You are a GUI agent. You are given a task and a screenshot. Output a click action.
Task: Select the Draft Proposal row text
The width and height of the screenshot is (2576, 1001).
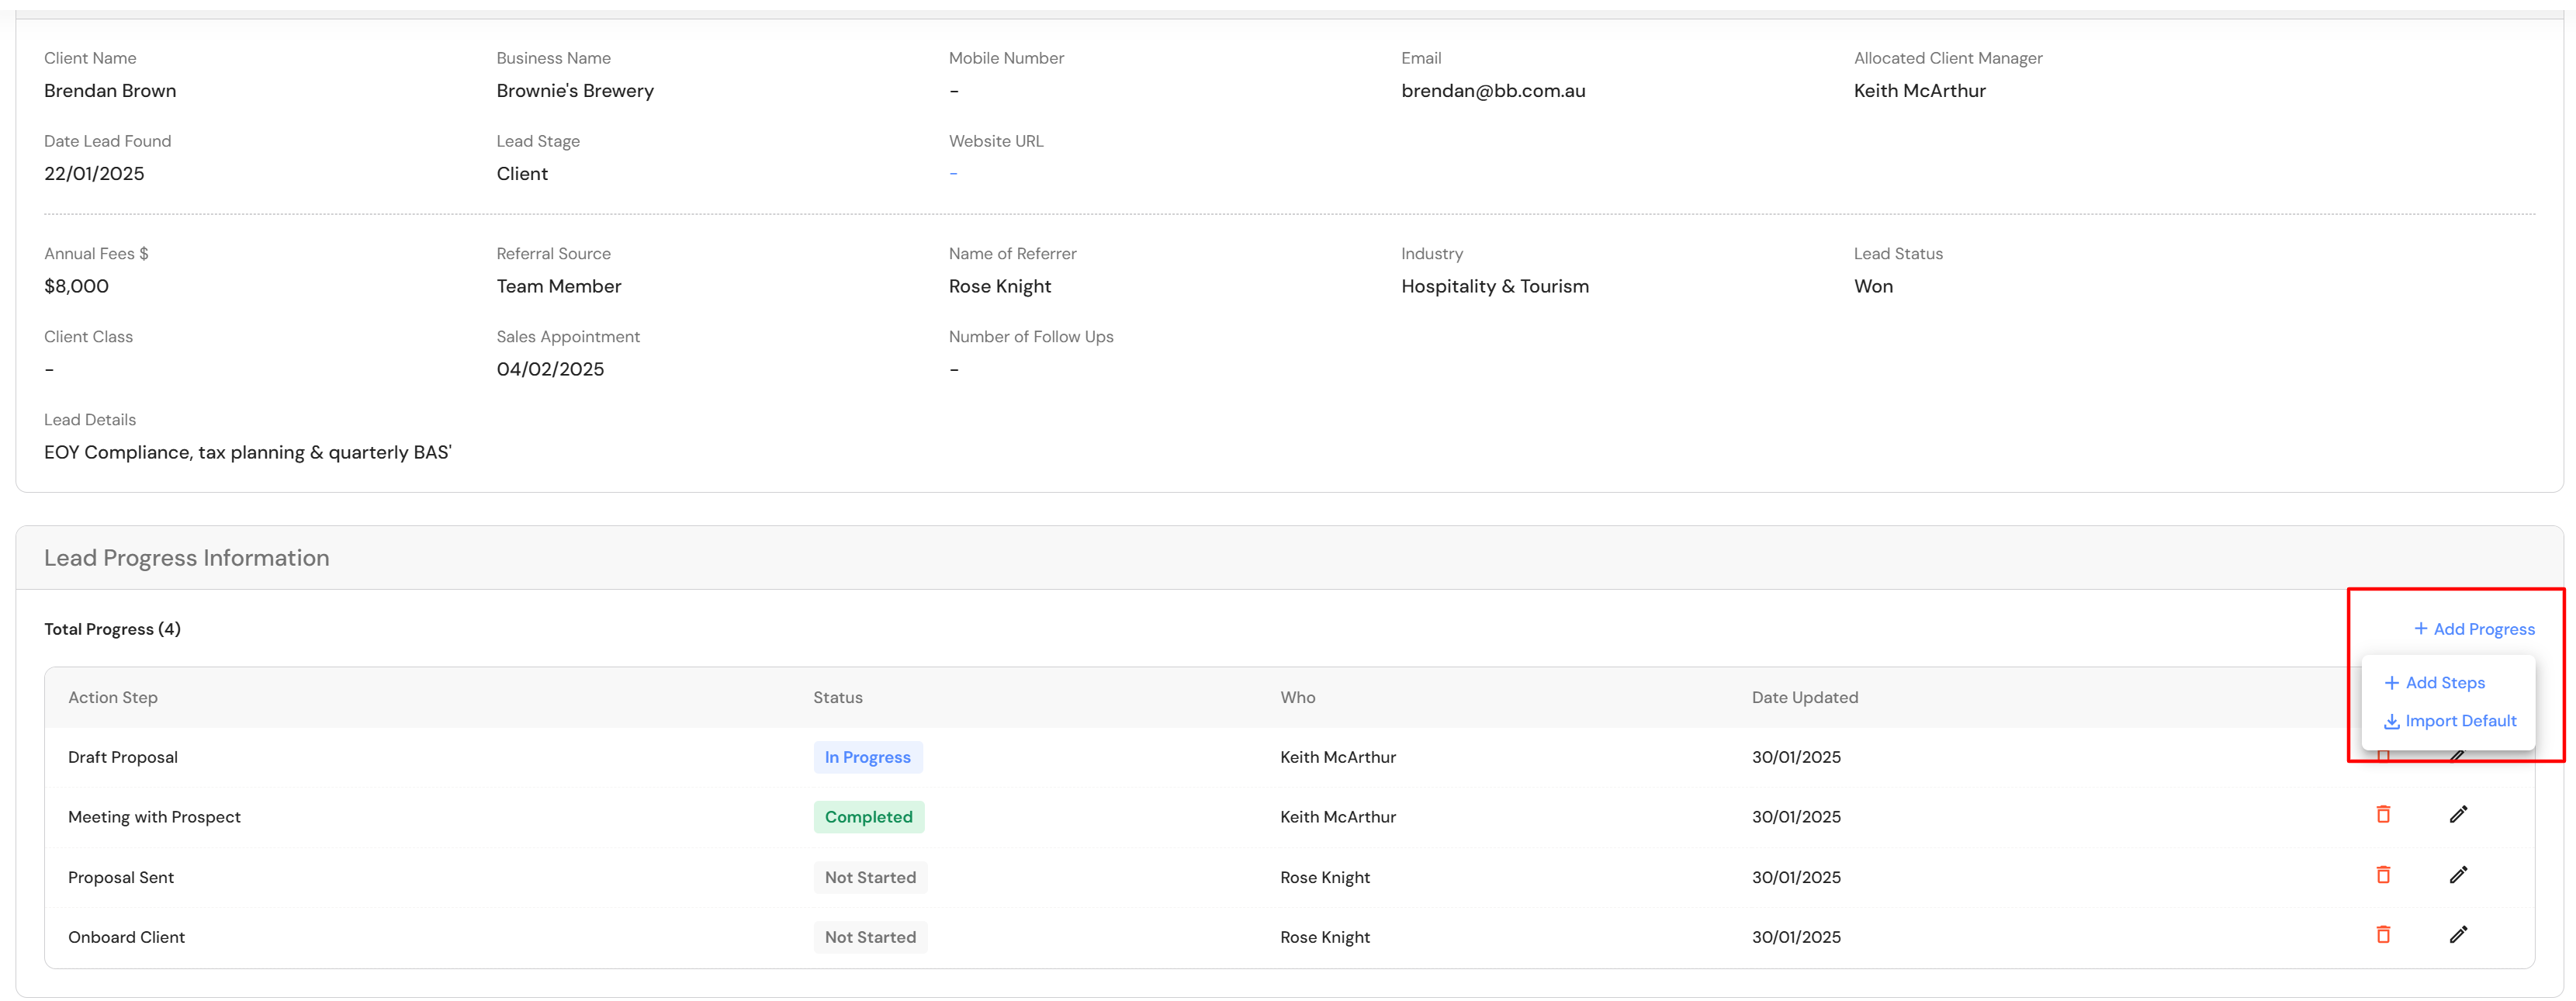(123, 757)
